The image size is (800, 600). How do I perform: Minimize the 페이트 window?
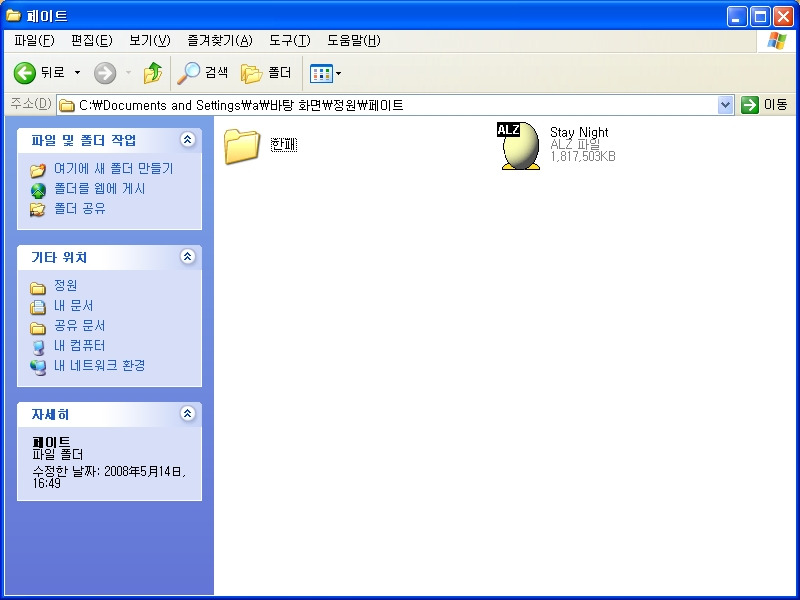point(736,16)
